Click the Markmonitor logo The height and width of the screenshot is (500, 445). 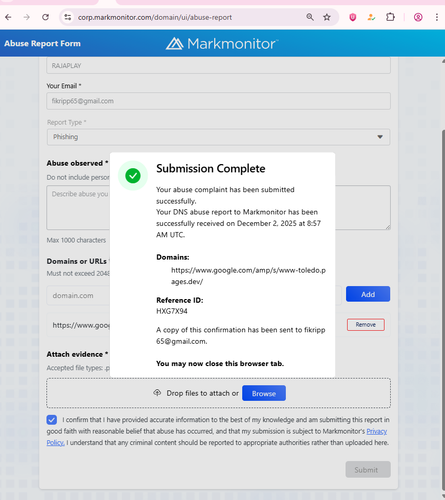222,44
